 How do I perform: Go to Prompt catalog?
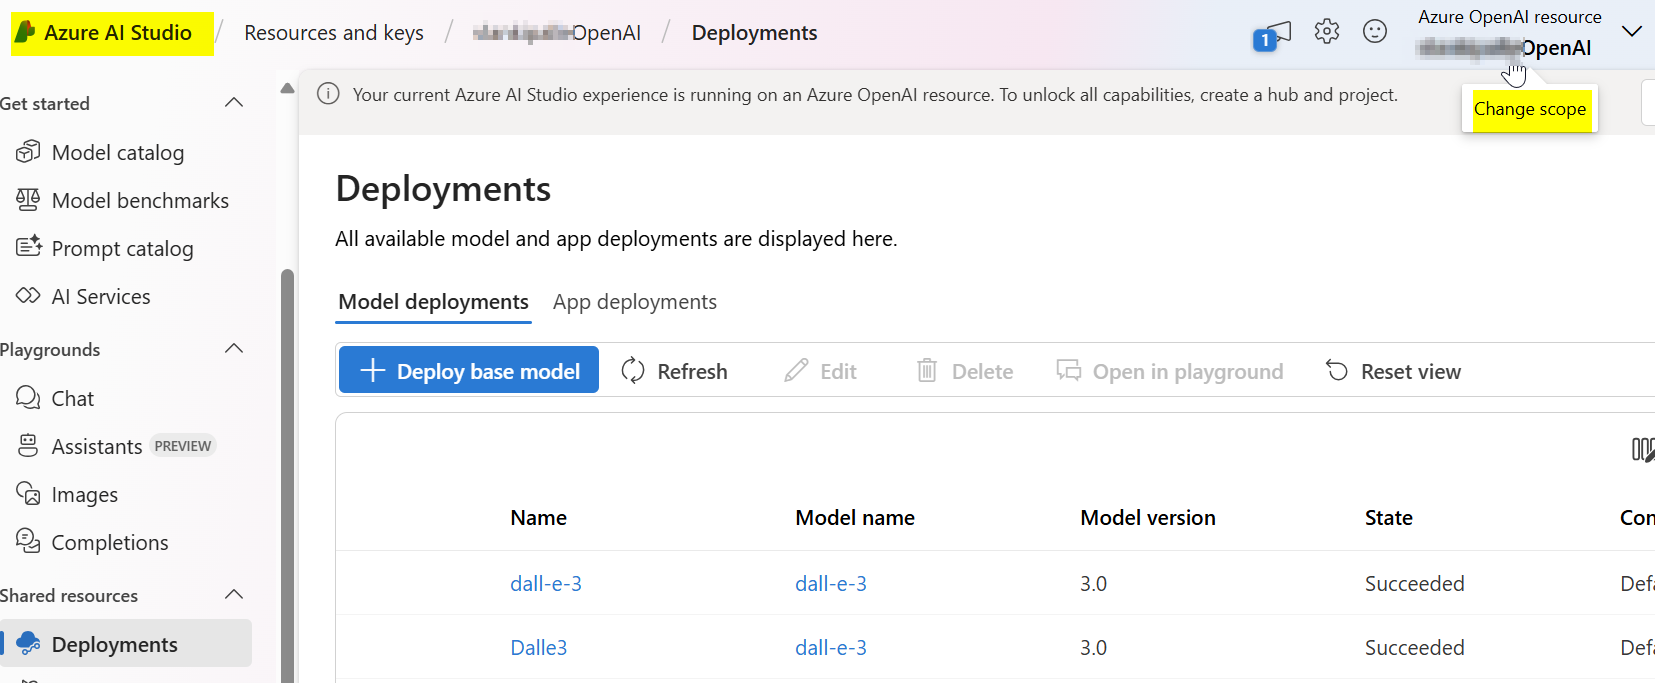122,249
